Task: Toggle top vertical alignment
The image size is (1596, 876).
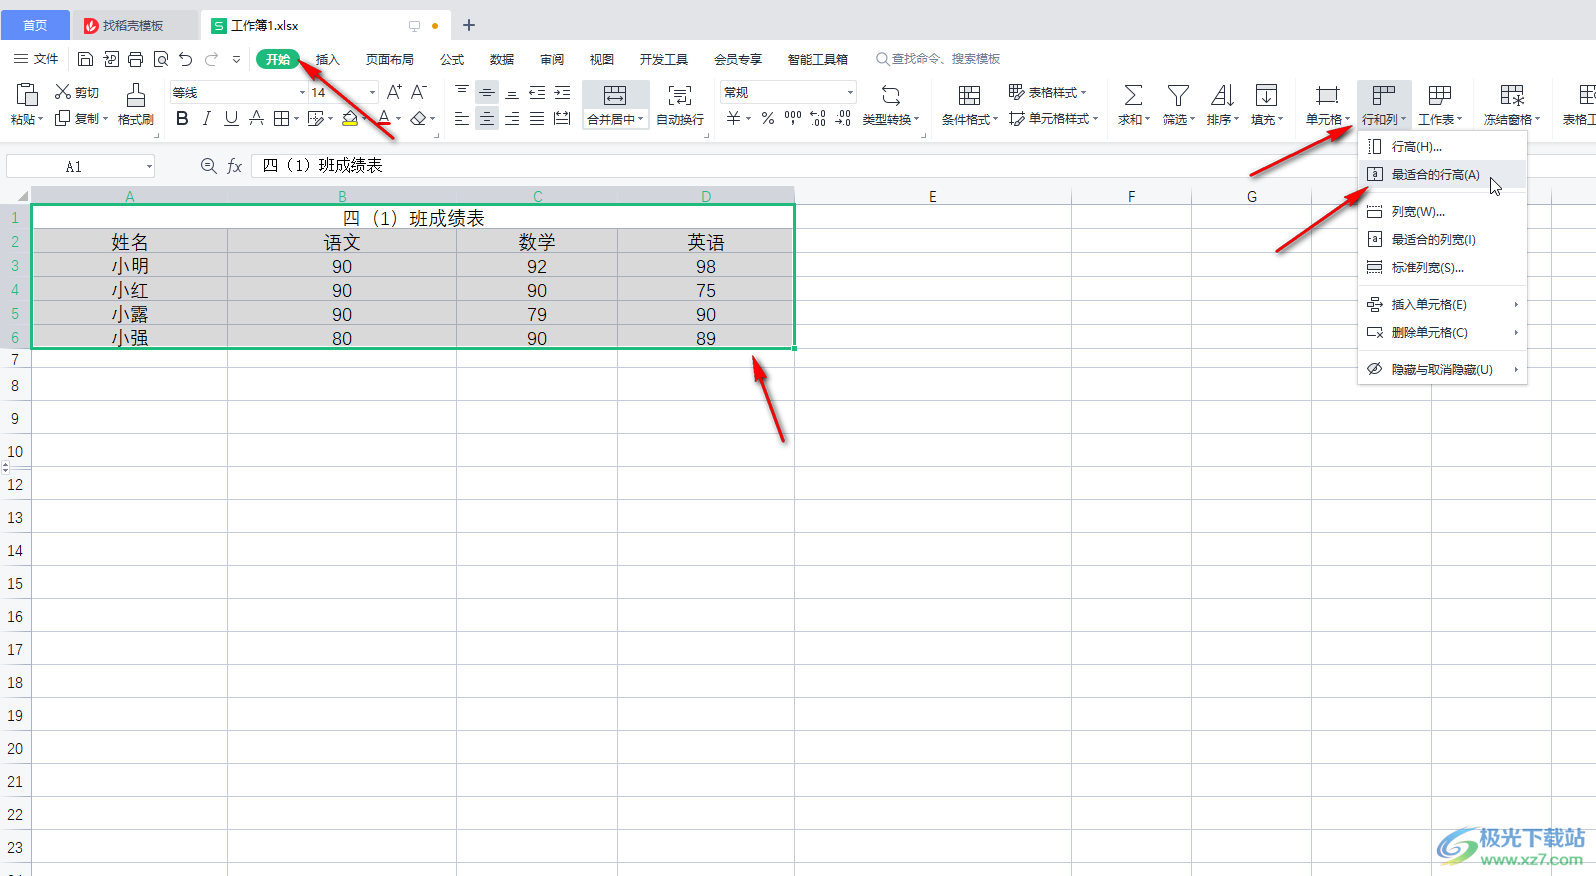Action: tap(462, 92)
